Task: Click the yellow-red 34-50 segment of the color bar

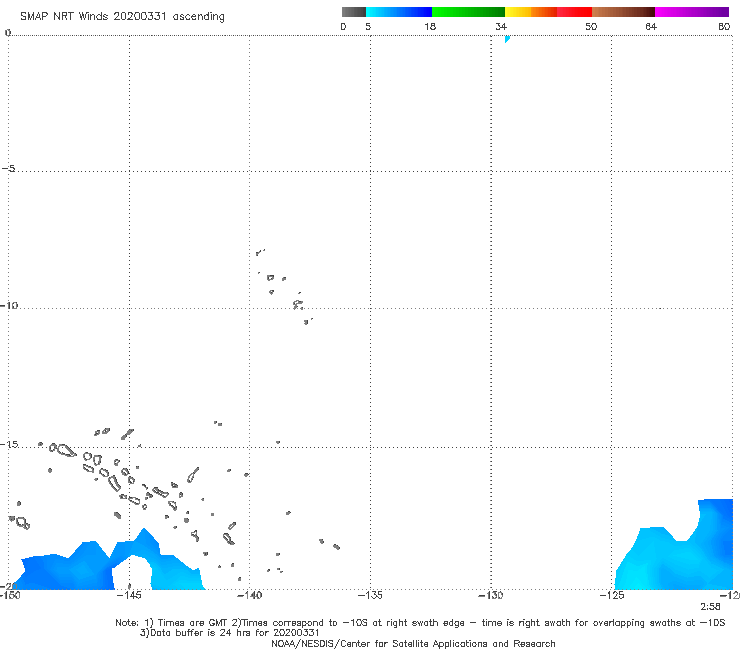Action: pos(548,12)
